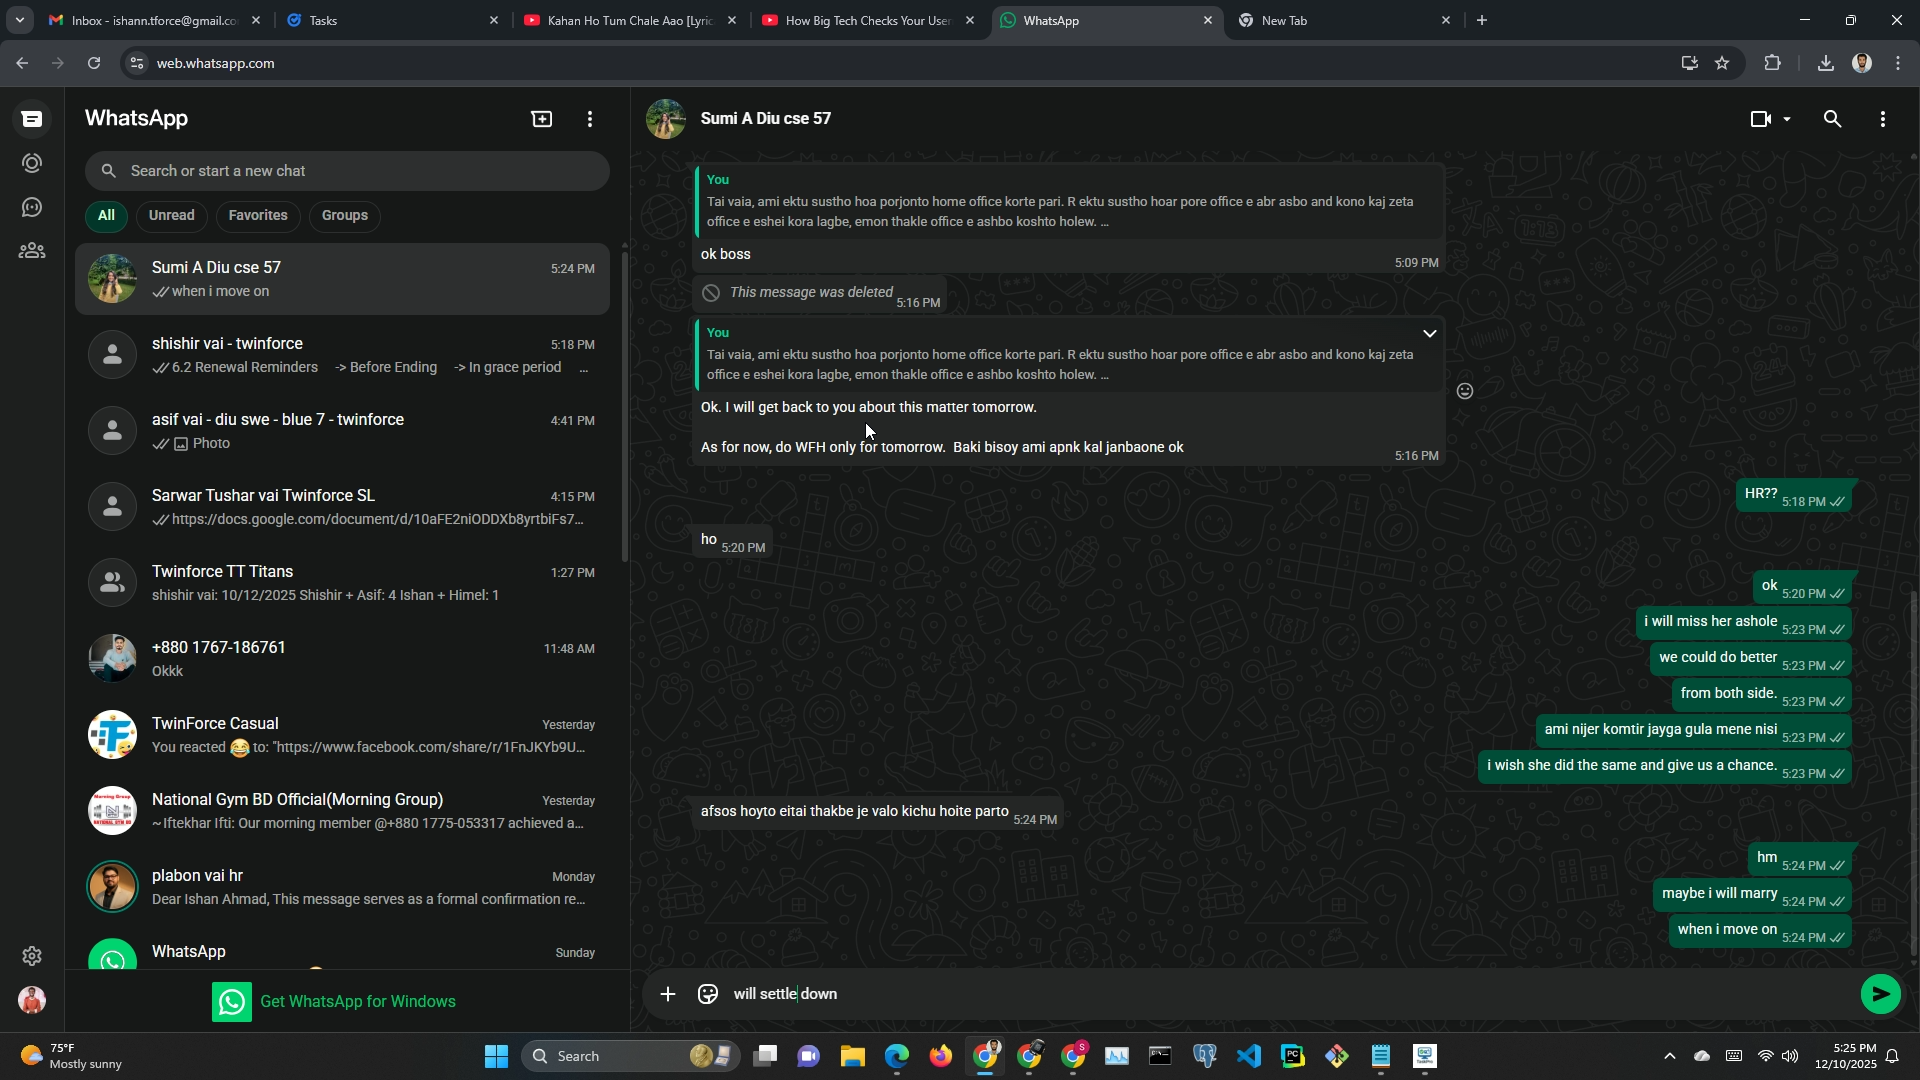The image size is (1920, 1080).
Task: Select the Unread filter chip
Action: pyautogui.click(x=171, y=216)
